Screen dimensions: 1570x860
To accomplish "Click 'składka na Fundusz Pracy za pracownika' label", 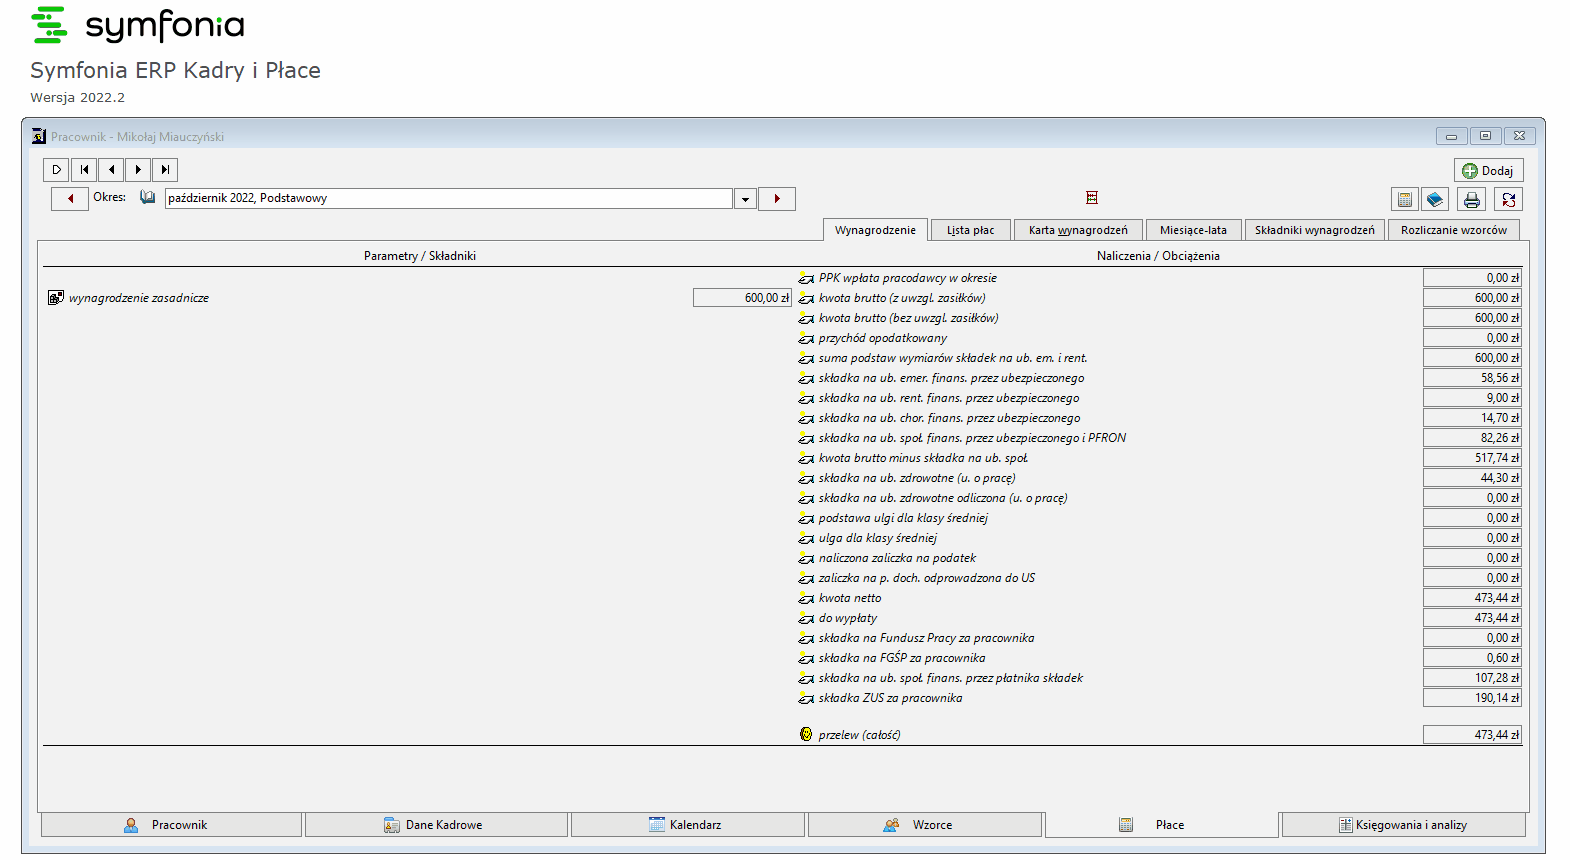I will (926, 638).
